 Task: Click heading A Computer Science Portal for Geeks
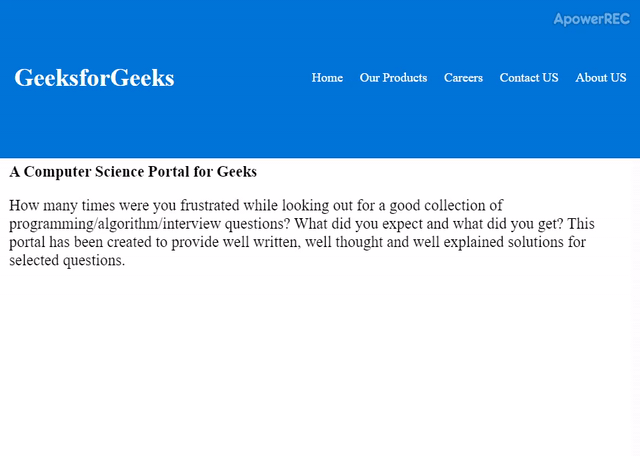coord(133,172)
